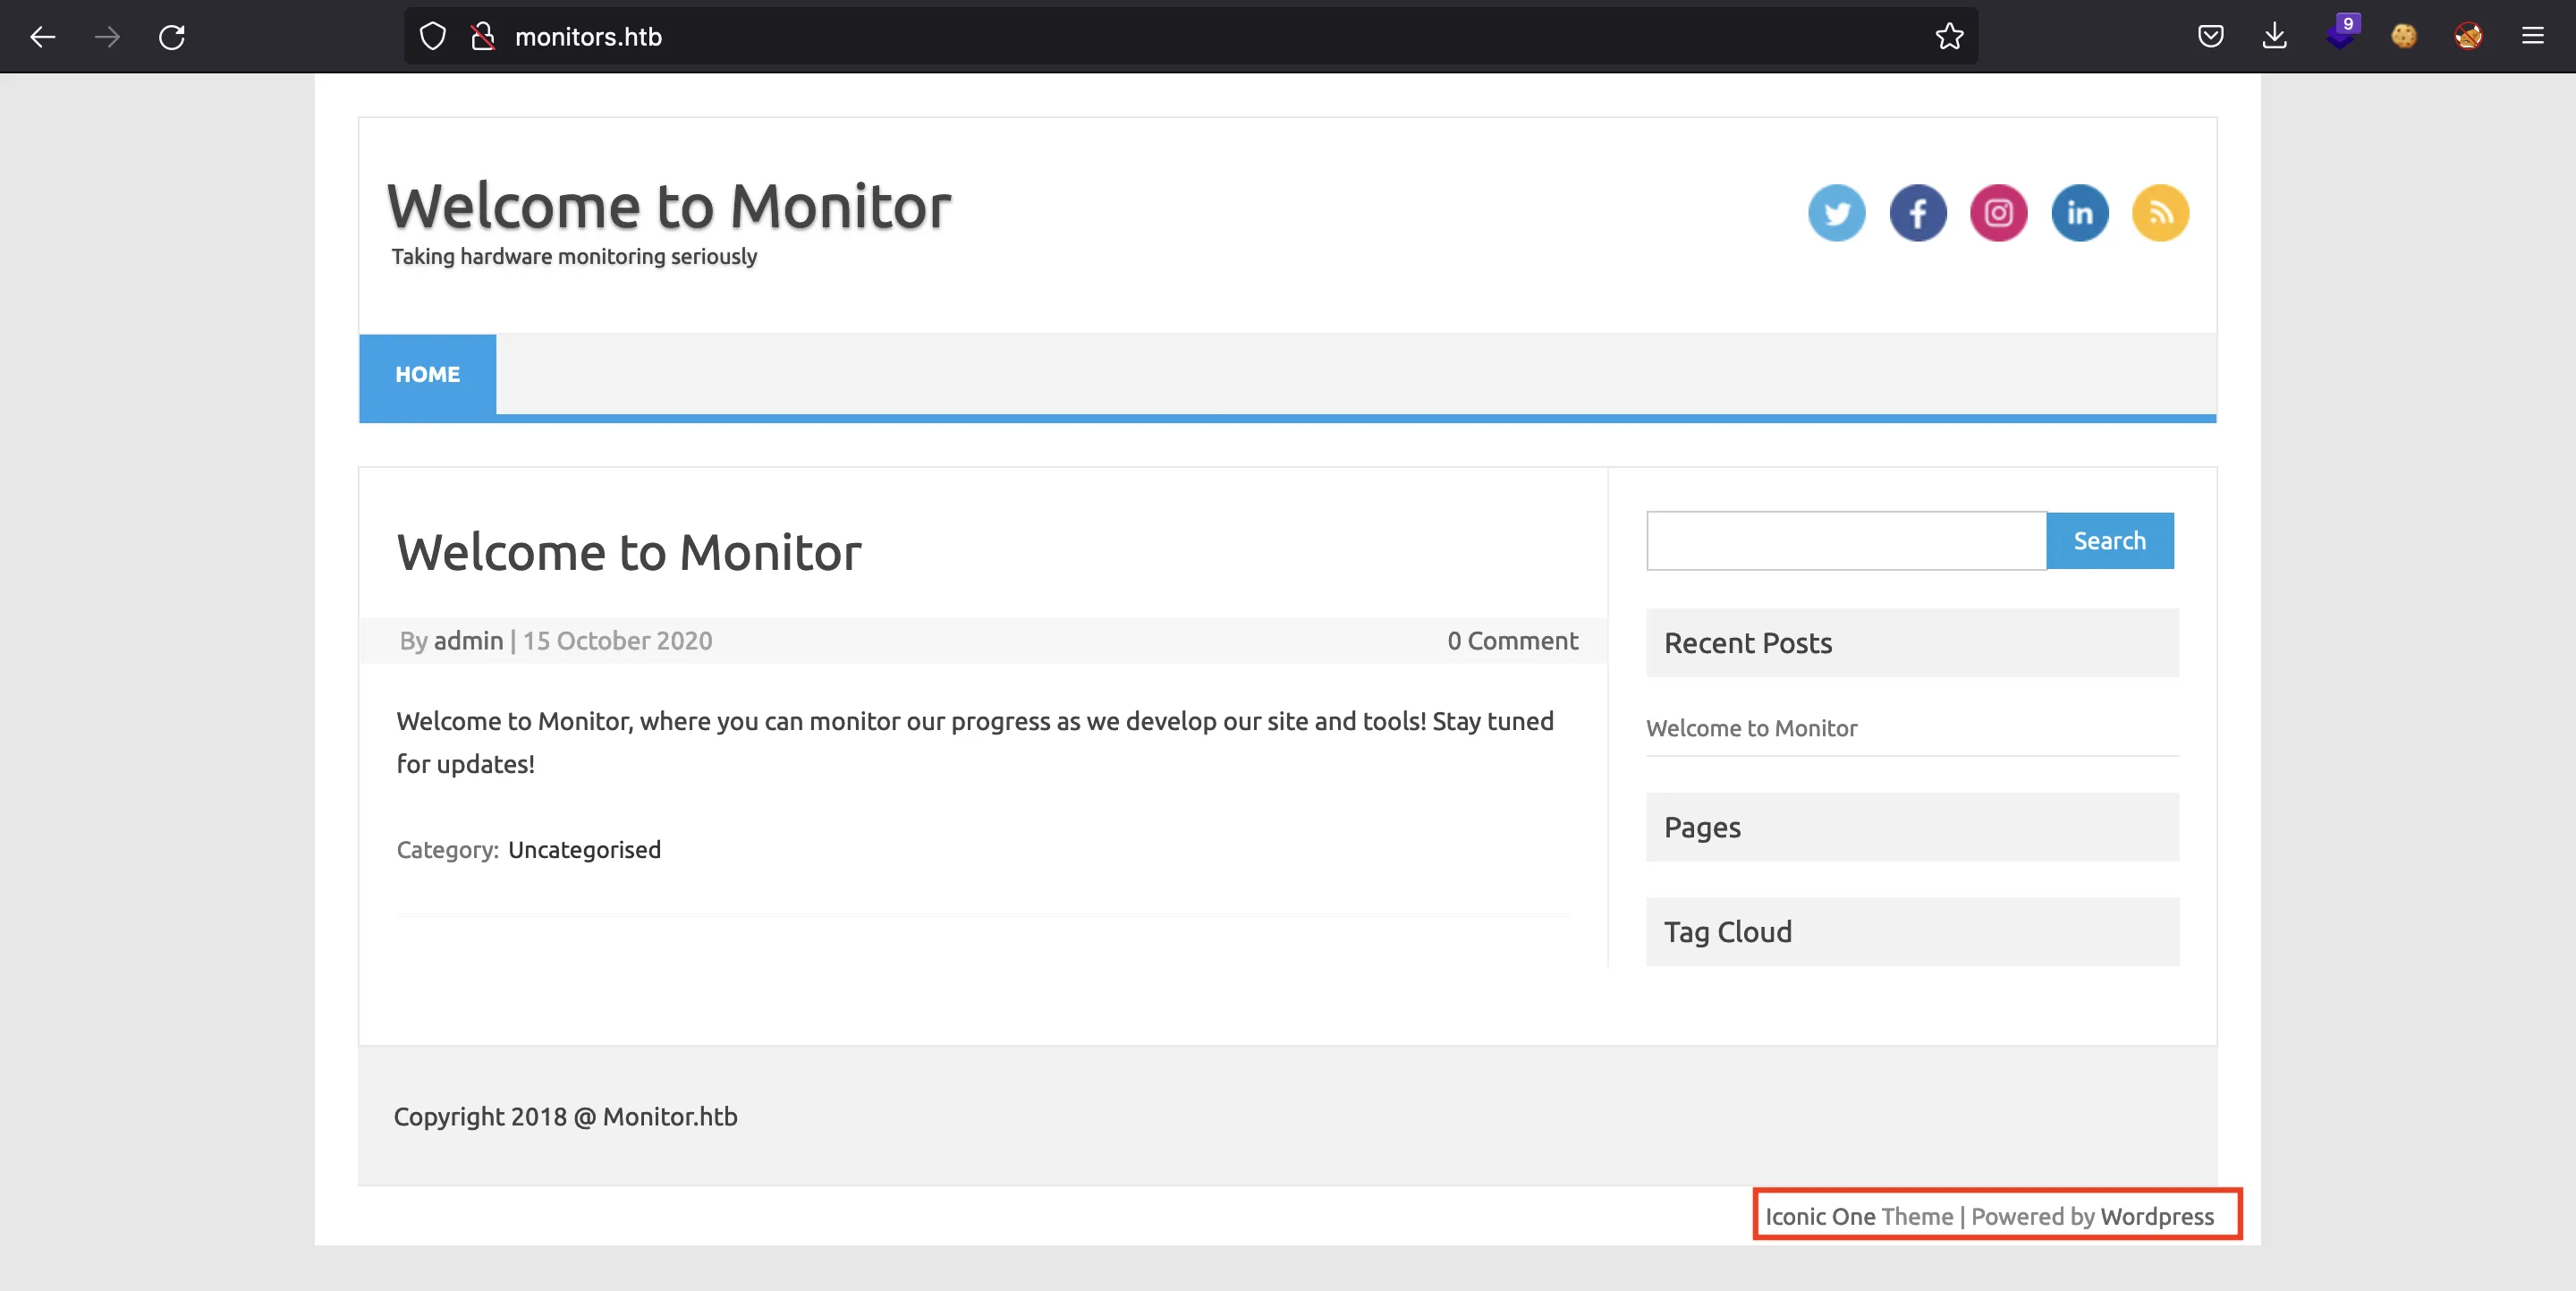Click the Copyright 2018 @ Monitor.htb text

point(565,1117)
